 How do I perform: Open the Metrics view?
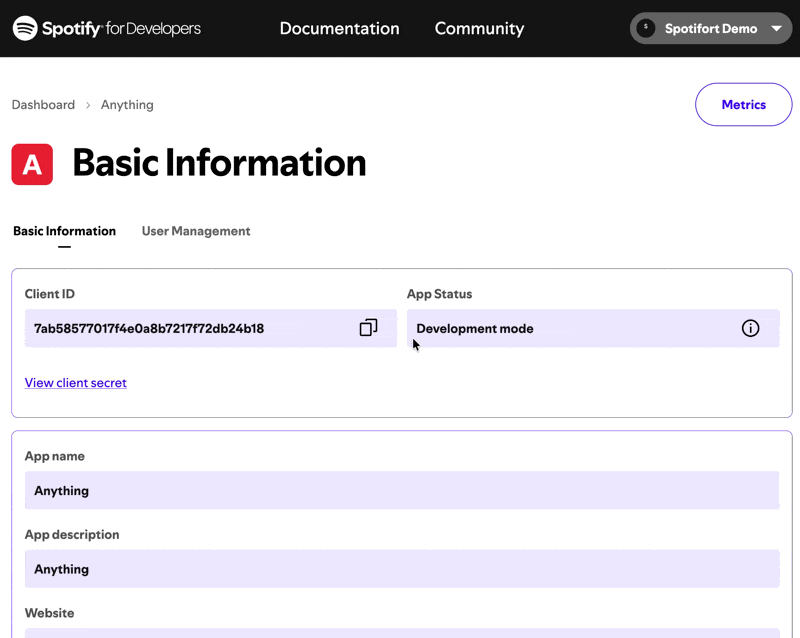(743, 104)
